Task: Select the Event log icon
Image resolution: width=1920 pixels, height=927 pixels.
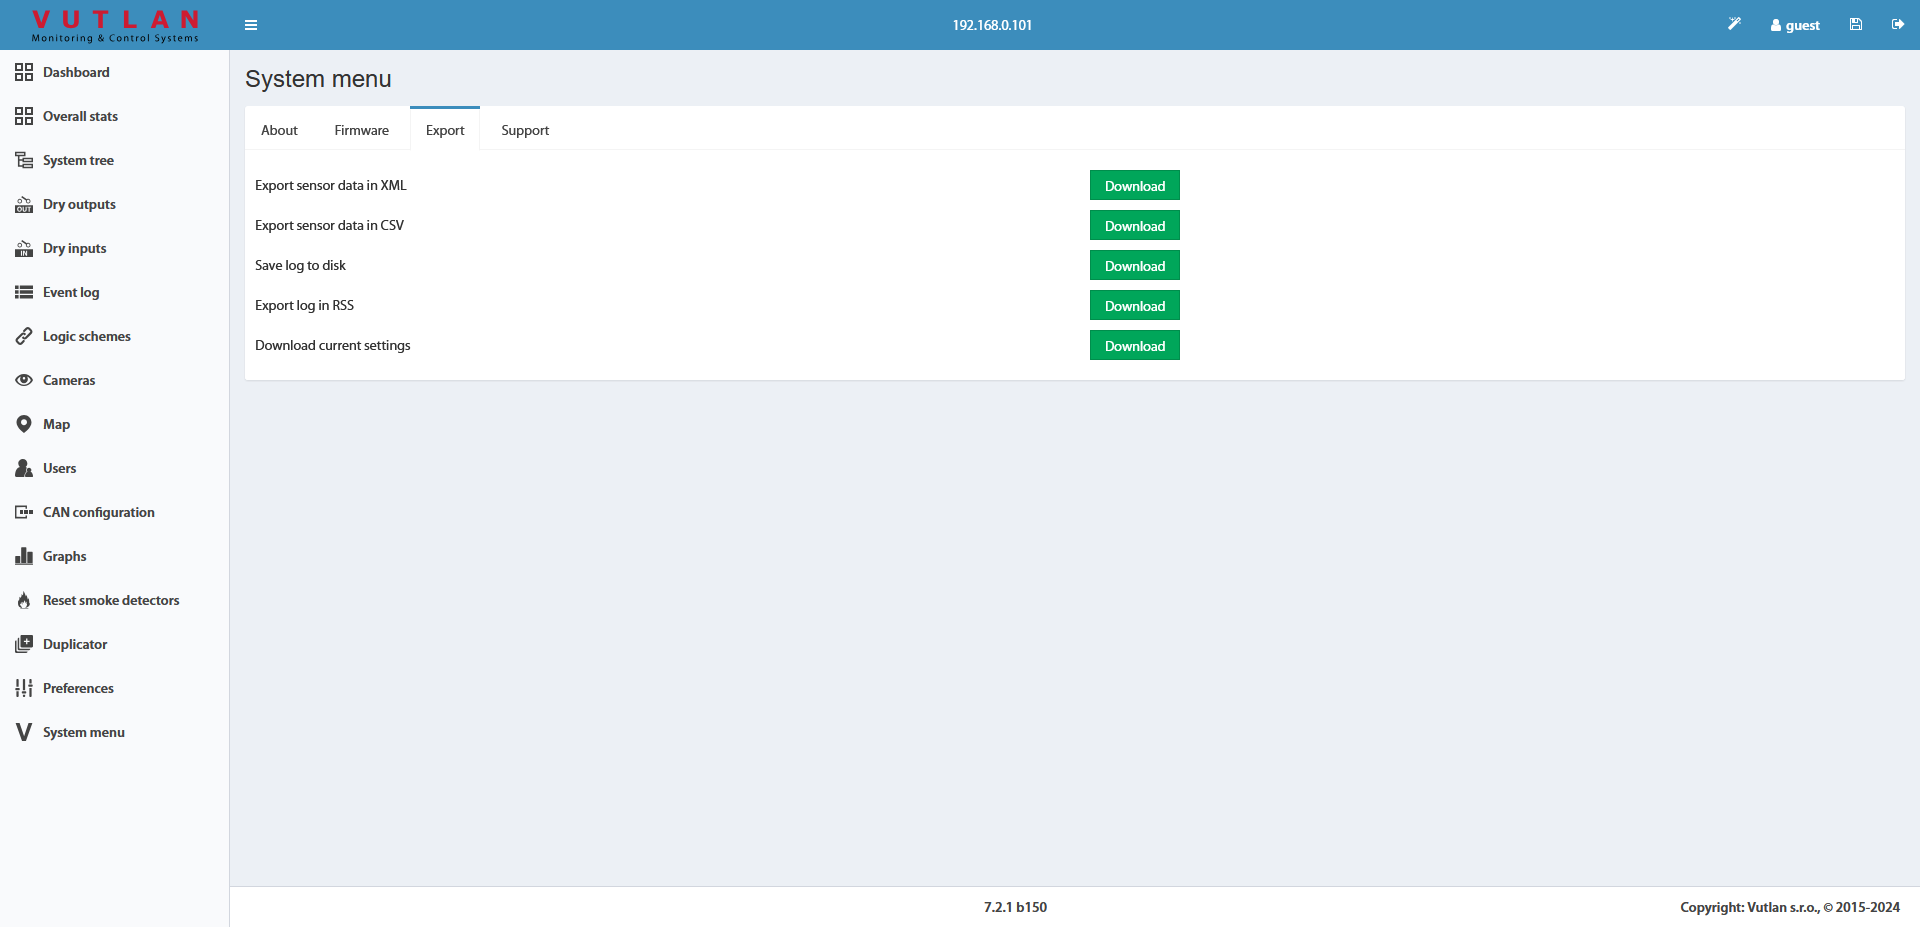Action: pyautogui.click(x=24, y=291)
